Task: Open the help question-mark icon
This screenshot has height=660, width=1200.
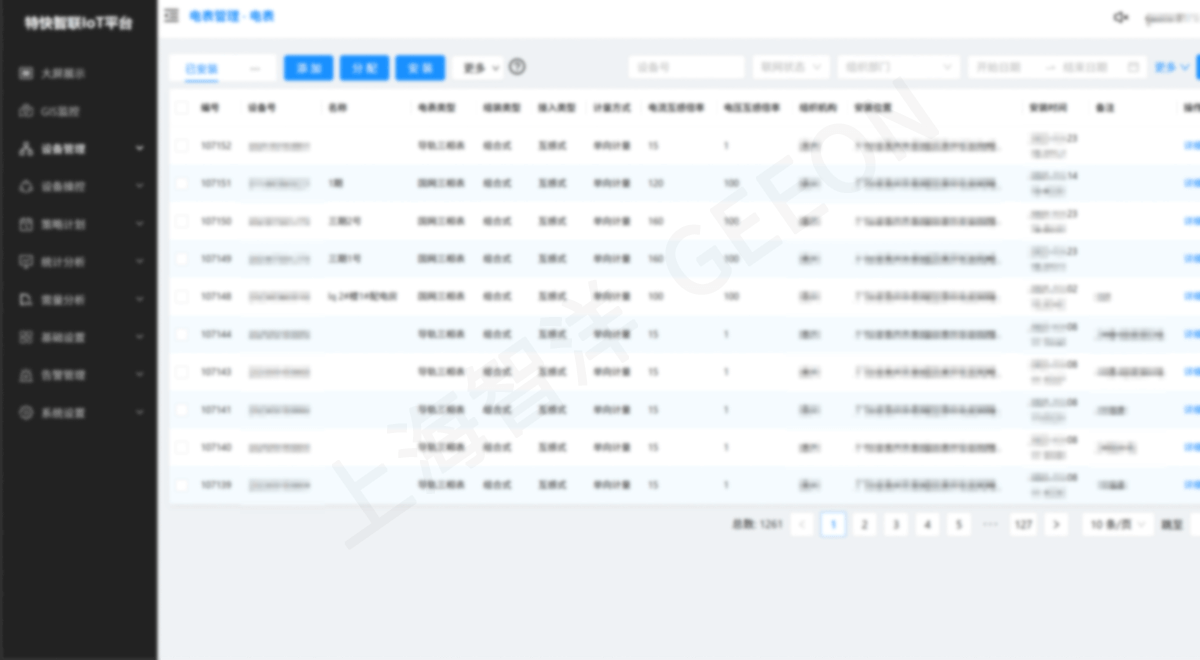Action: tap(517, 67)
